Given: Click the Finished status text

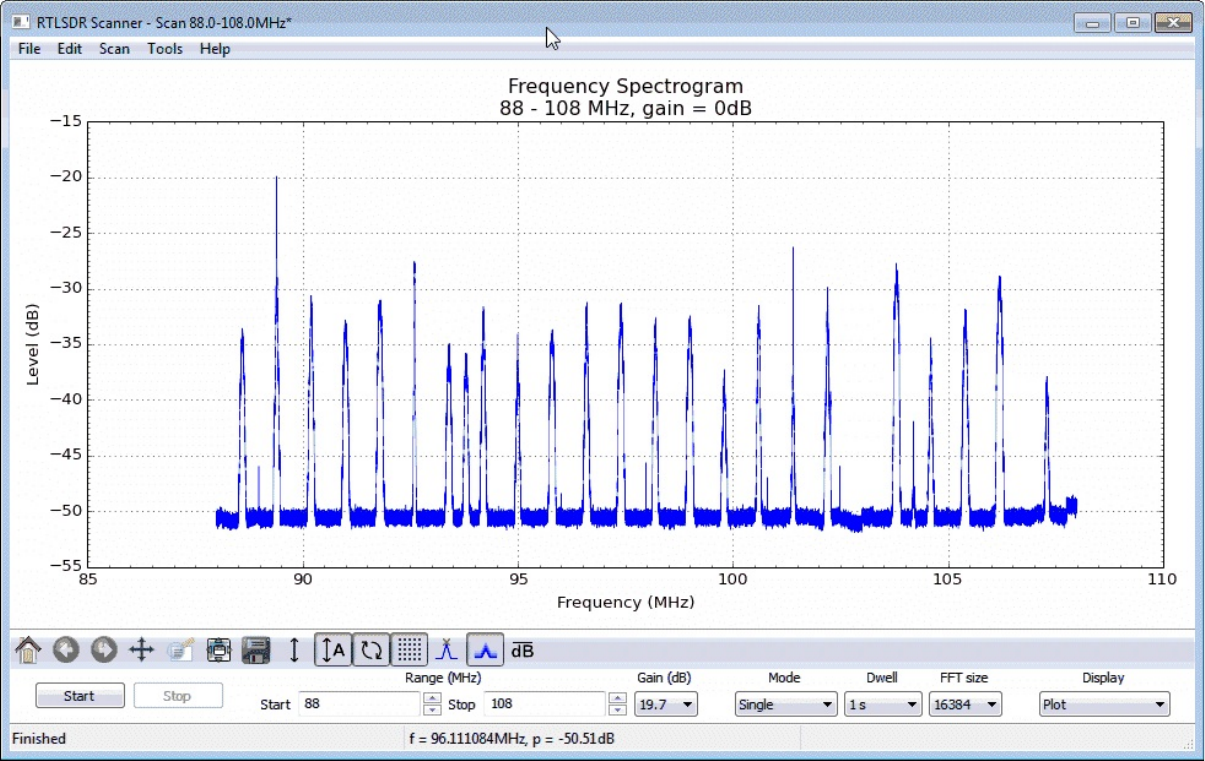Looking at the screenshot, I should (x=39, y=739).
